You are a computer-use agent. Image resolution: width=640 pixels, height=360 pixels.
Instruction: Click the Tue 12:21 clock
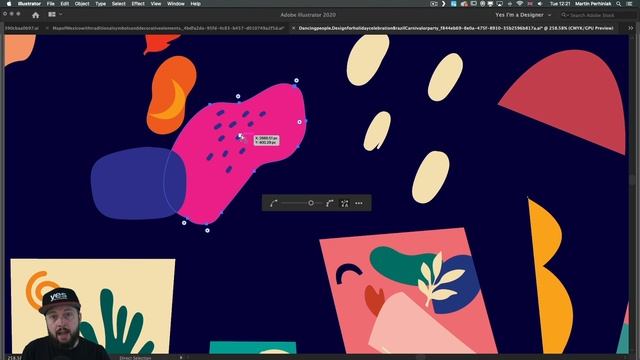click(560, 4)
